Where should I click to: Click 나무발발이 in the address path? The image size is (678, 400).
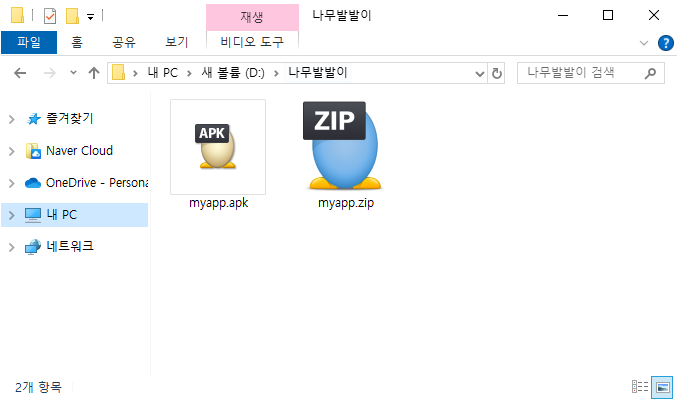[x=318, y=73]
